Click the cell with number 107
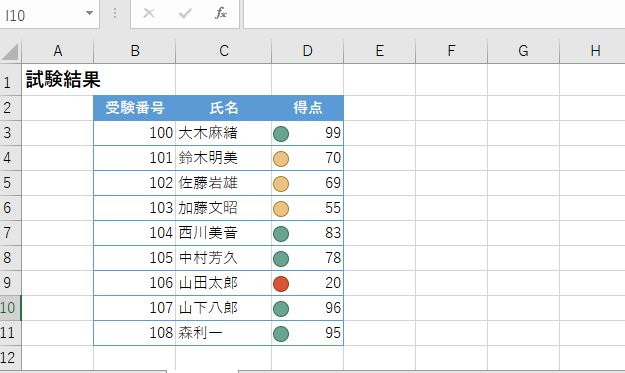625x373 pixels. click(x=135, y=308)
